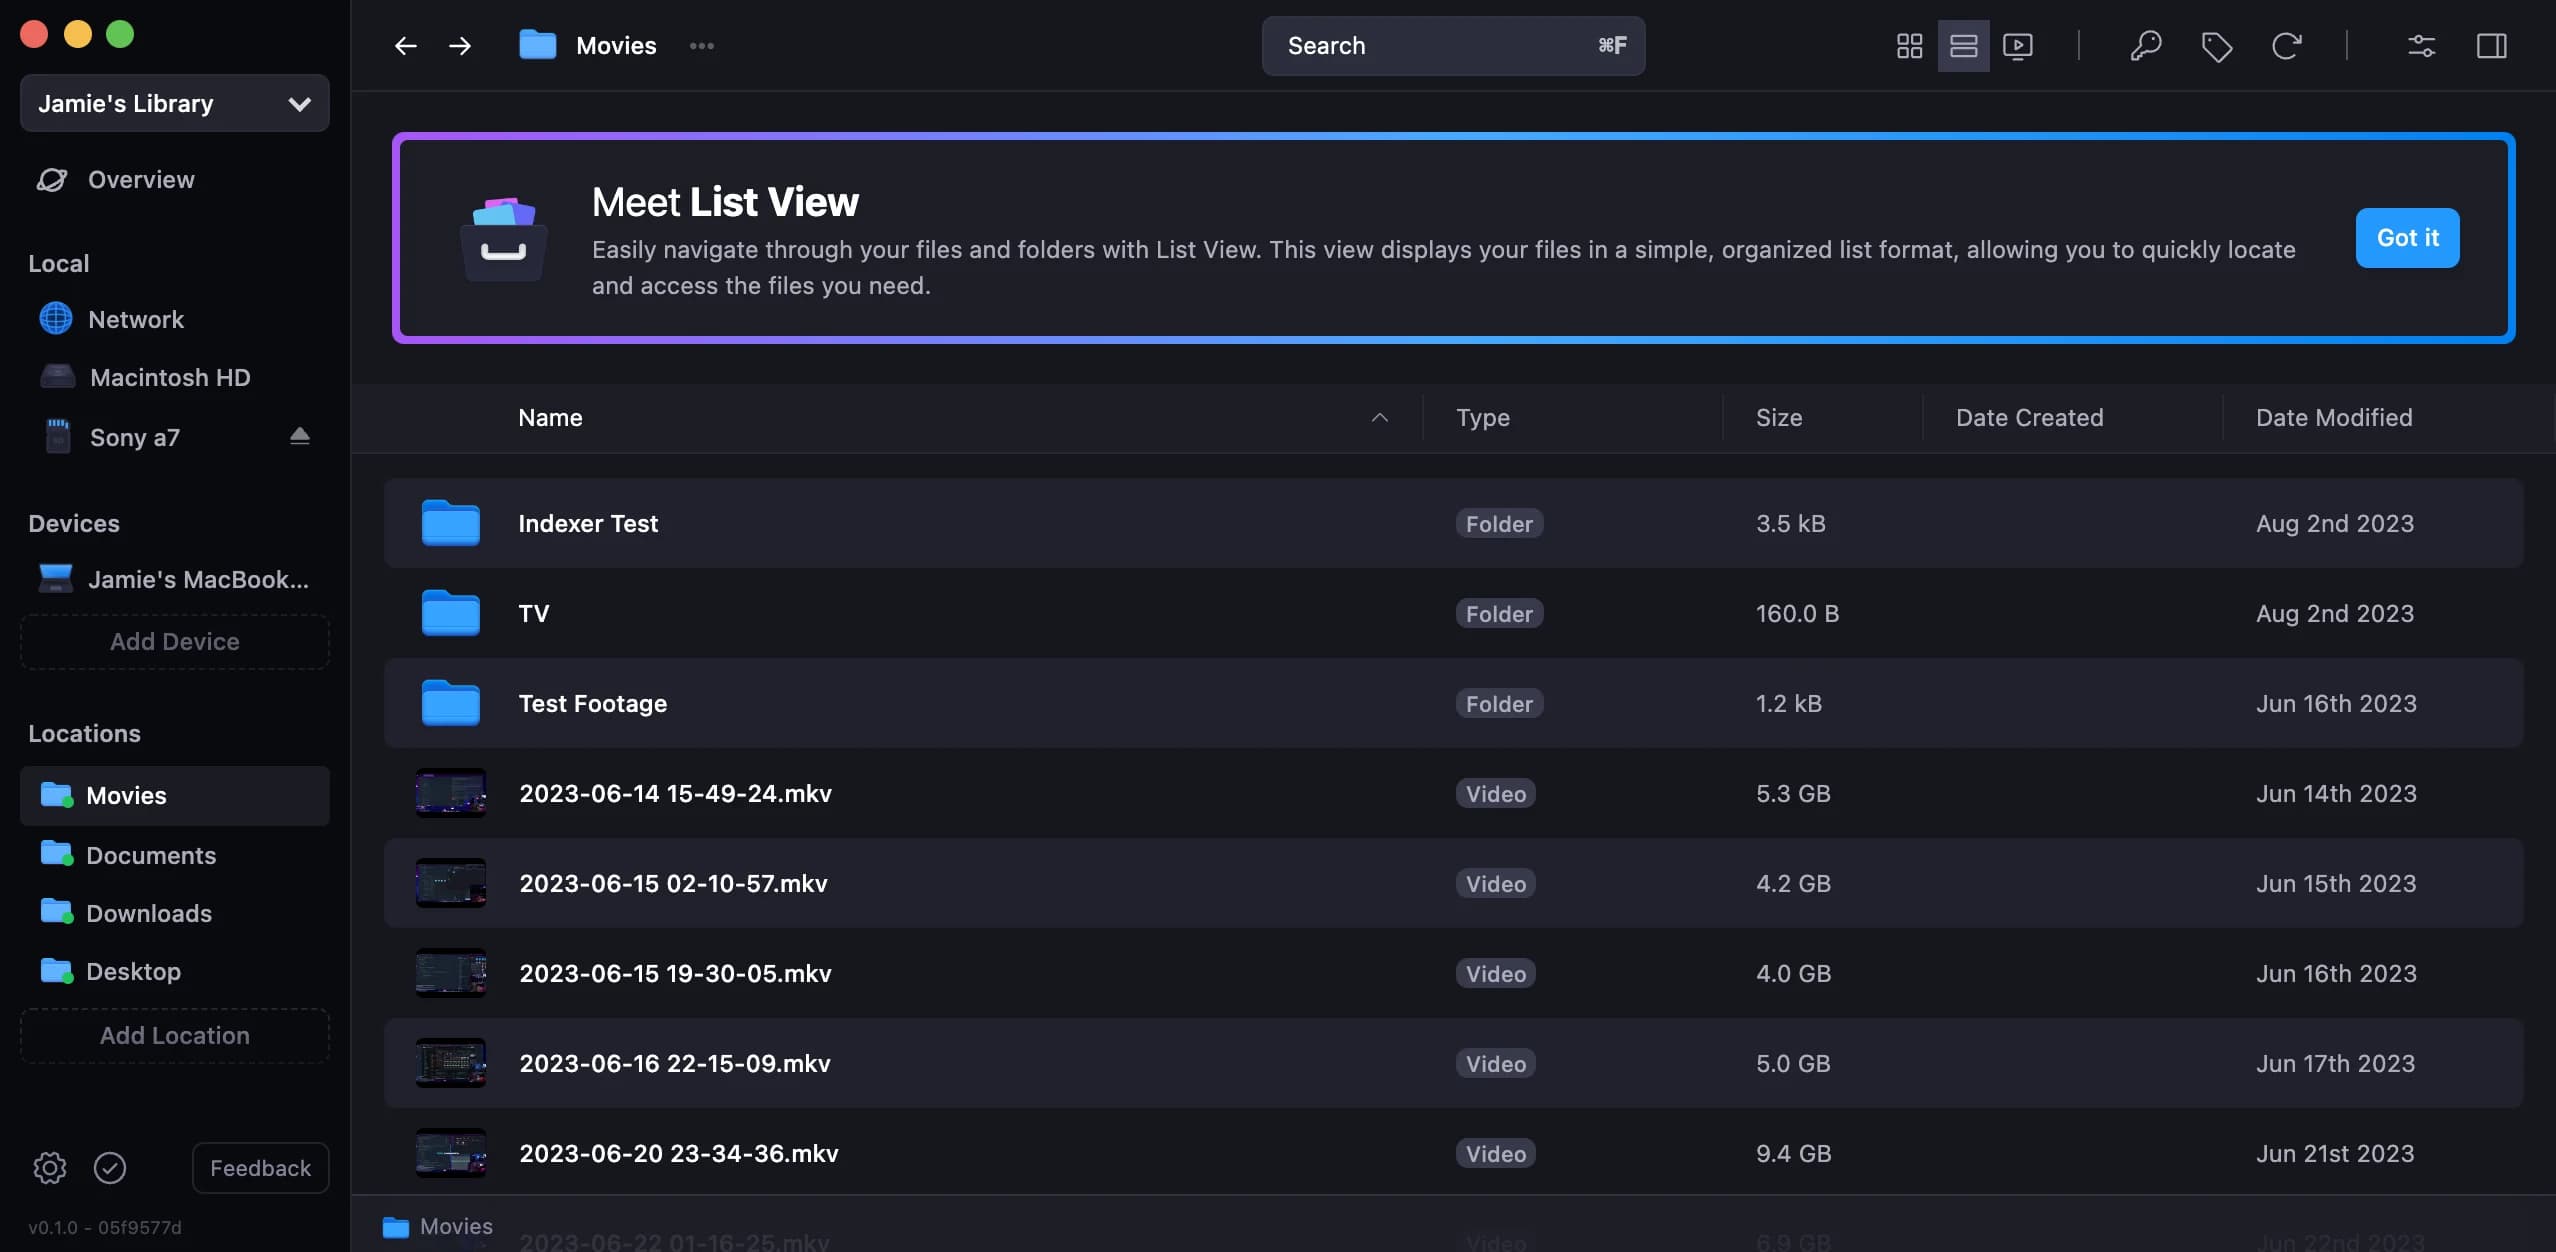This screenshot has width=2556, height=1252.
Task: Select Downloads location in sidebar
Action: (148, 913)
